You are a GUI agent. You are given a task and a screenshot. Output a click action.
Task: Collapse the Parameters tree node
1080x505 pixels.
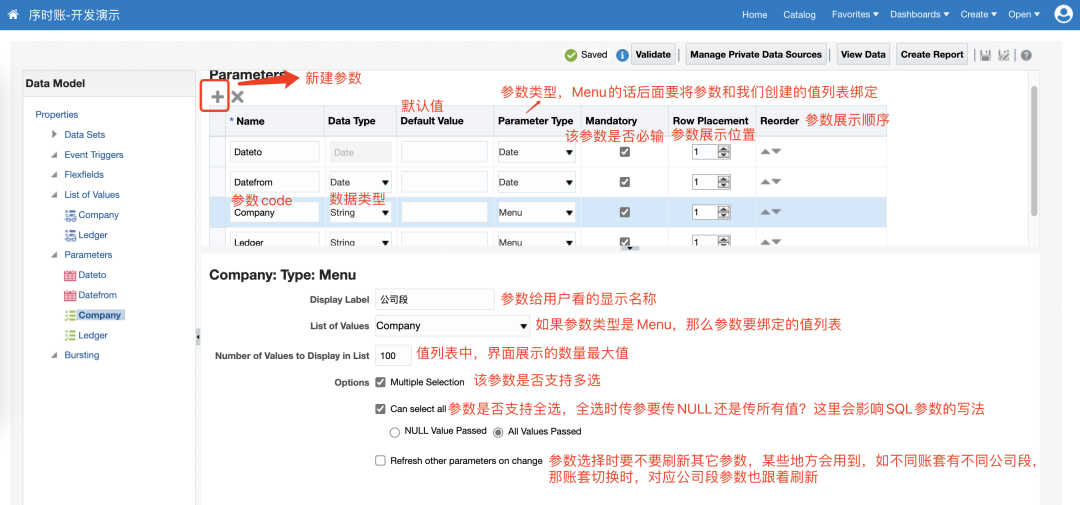tap(54, 255)
